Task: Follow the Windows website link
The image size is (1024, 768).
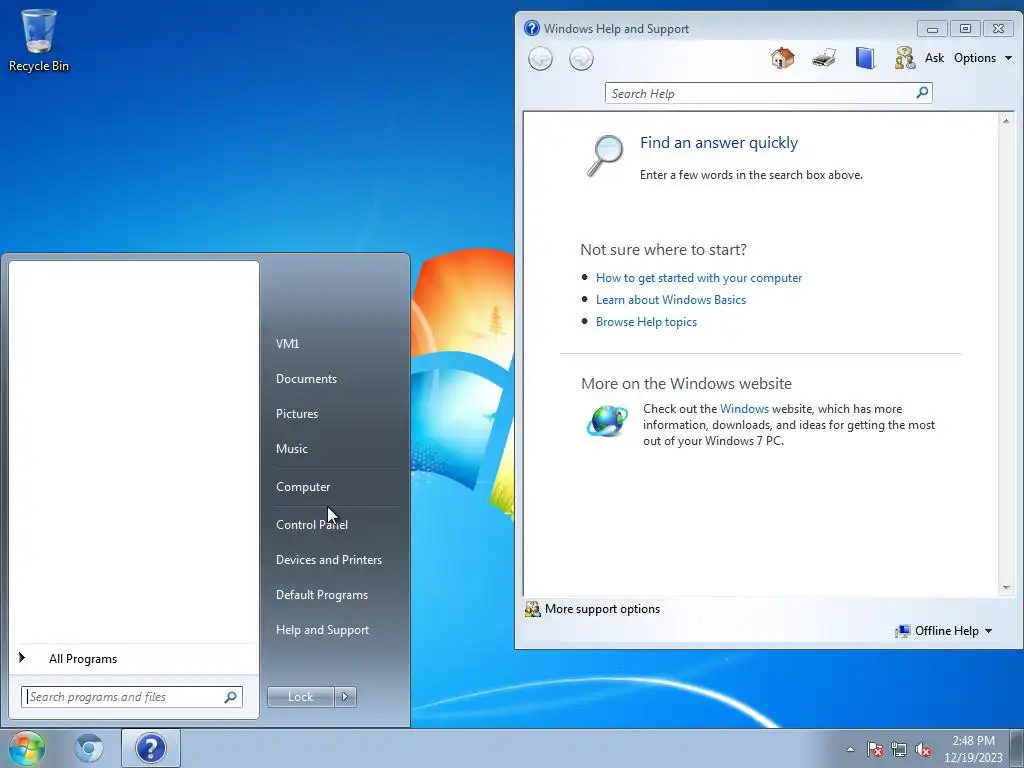Action: pos(744,409)
